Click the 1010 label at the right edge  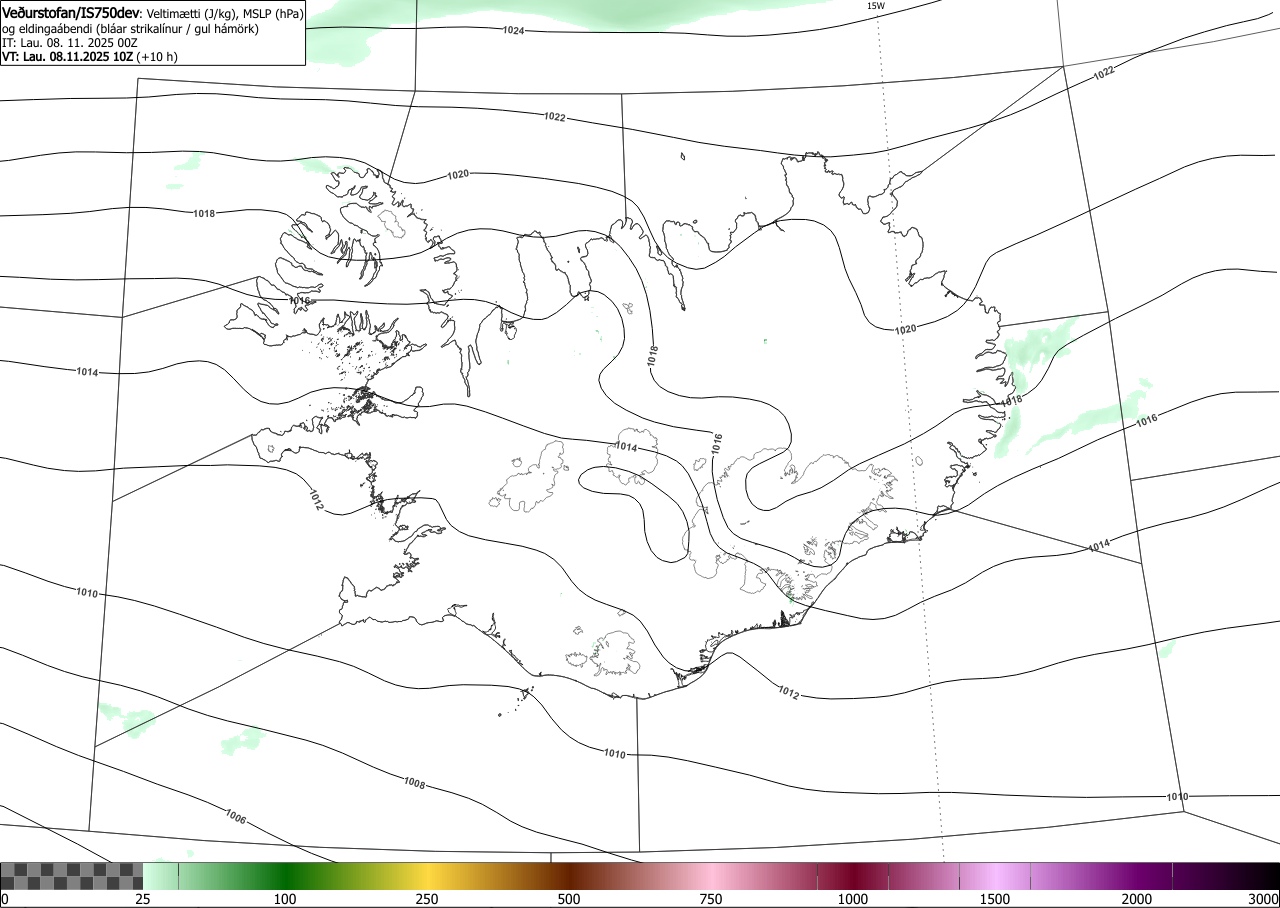click(x=1177, y=797)
